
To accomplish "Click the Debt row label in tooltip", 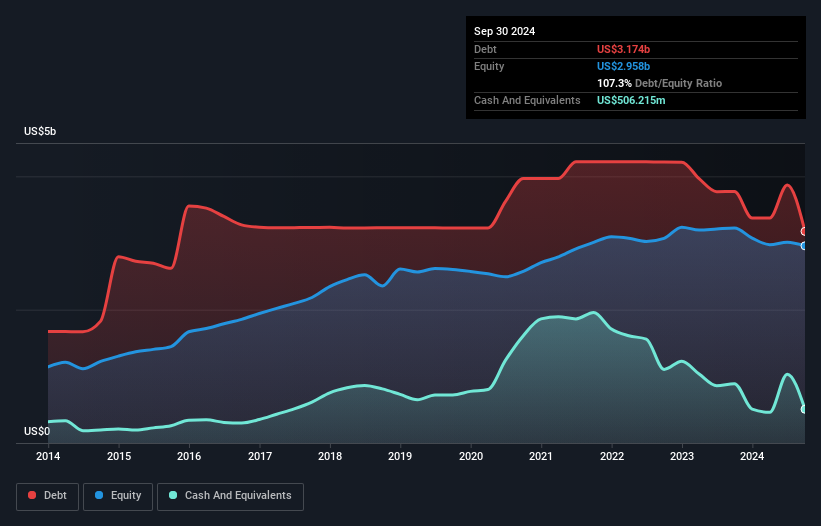I will click(x=485, y=49).
